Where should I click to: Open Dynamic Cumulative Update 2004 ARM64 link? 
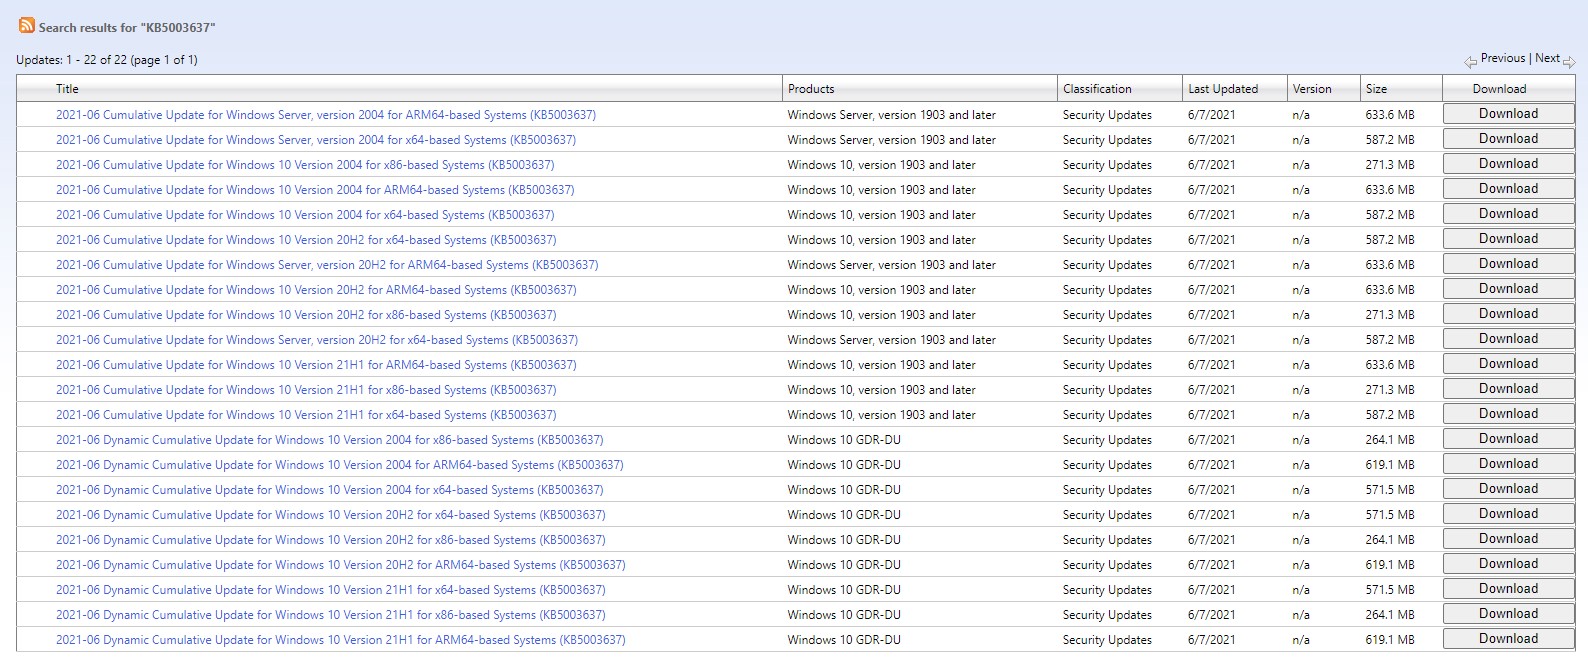(340, 465)
